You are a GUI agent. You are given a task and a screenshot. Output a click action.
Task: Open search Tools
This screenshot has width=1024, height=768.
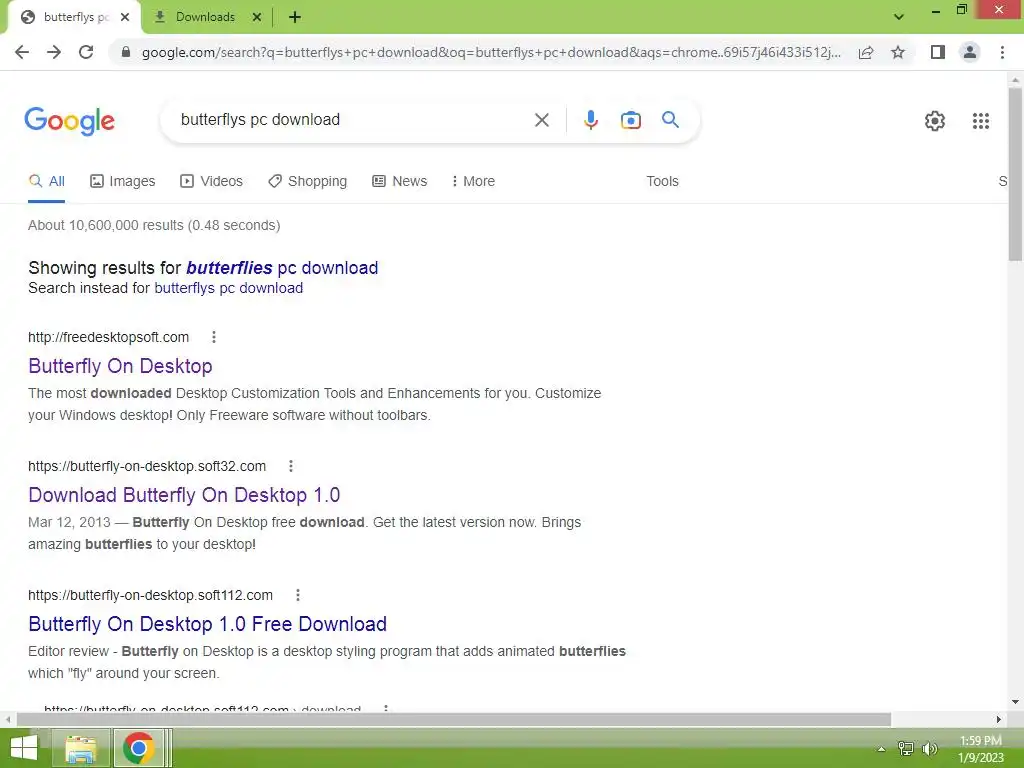click(662, 181)
